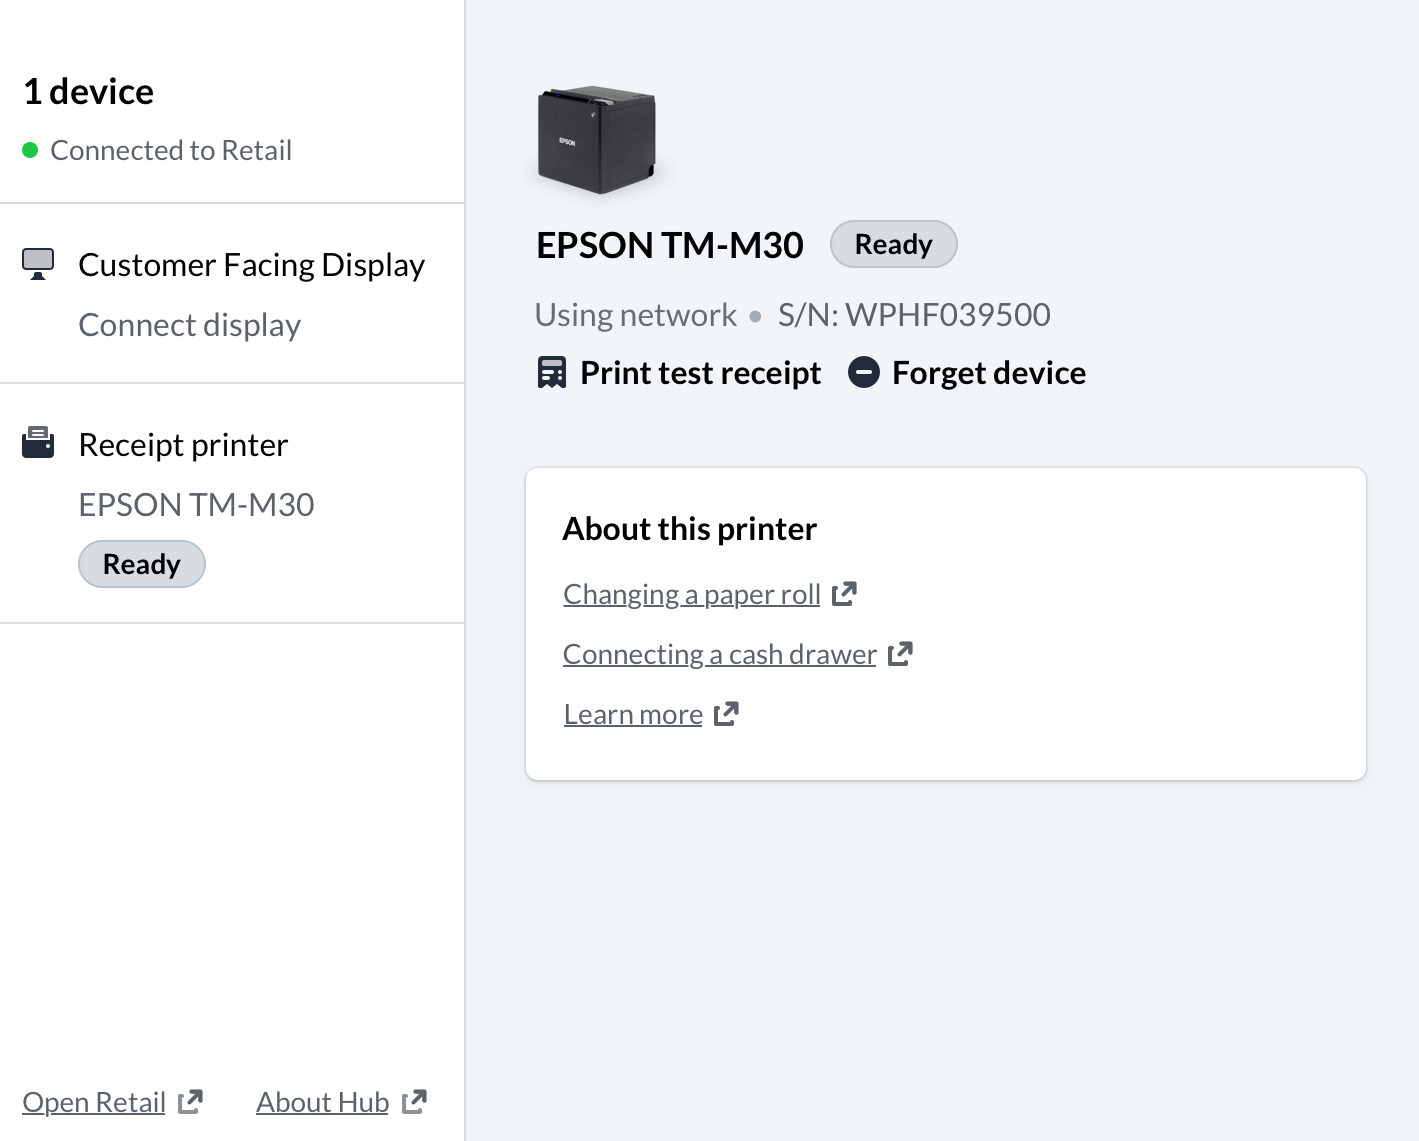
Task: Click the Ready badge beside the EPSON TM-M30 heading
Action: tap(893, 245)
